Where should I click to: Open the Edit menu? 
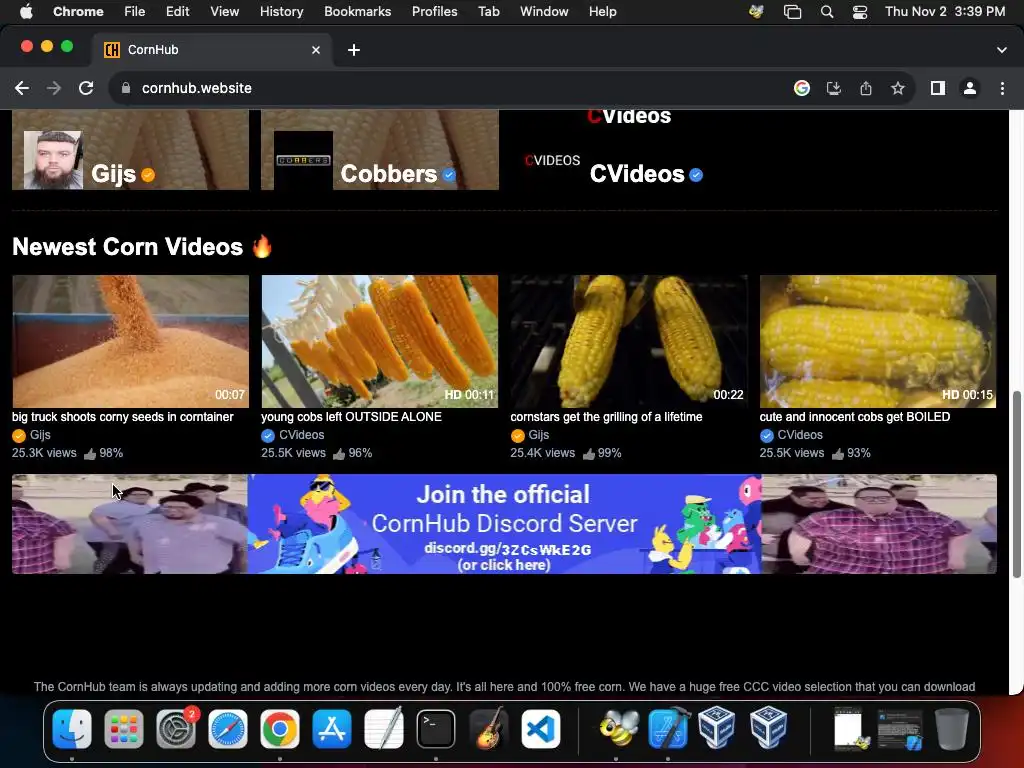click(x=177, y=12)
